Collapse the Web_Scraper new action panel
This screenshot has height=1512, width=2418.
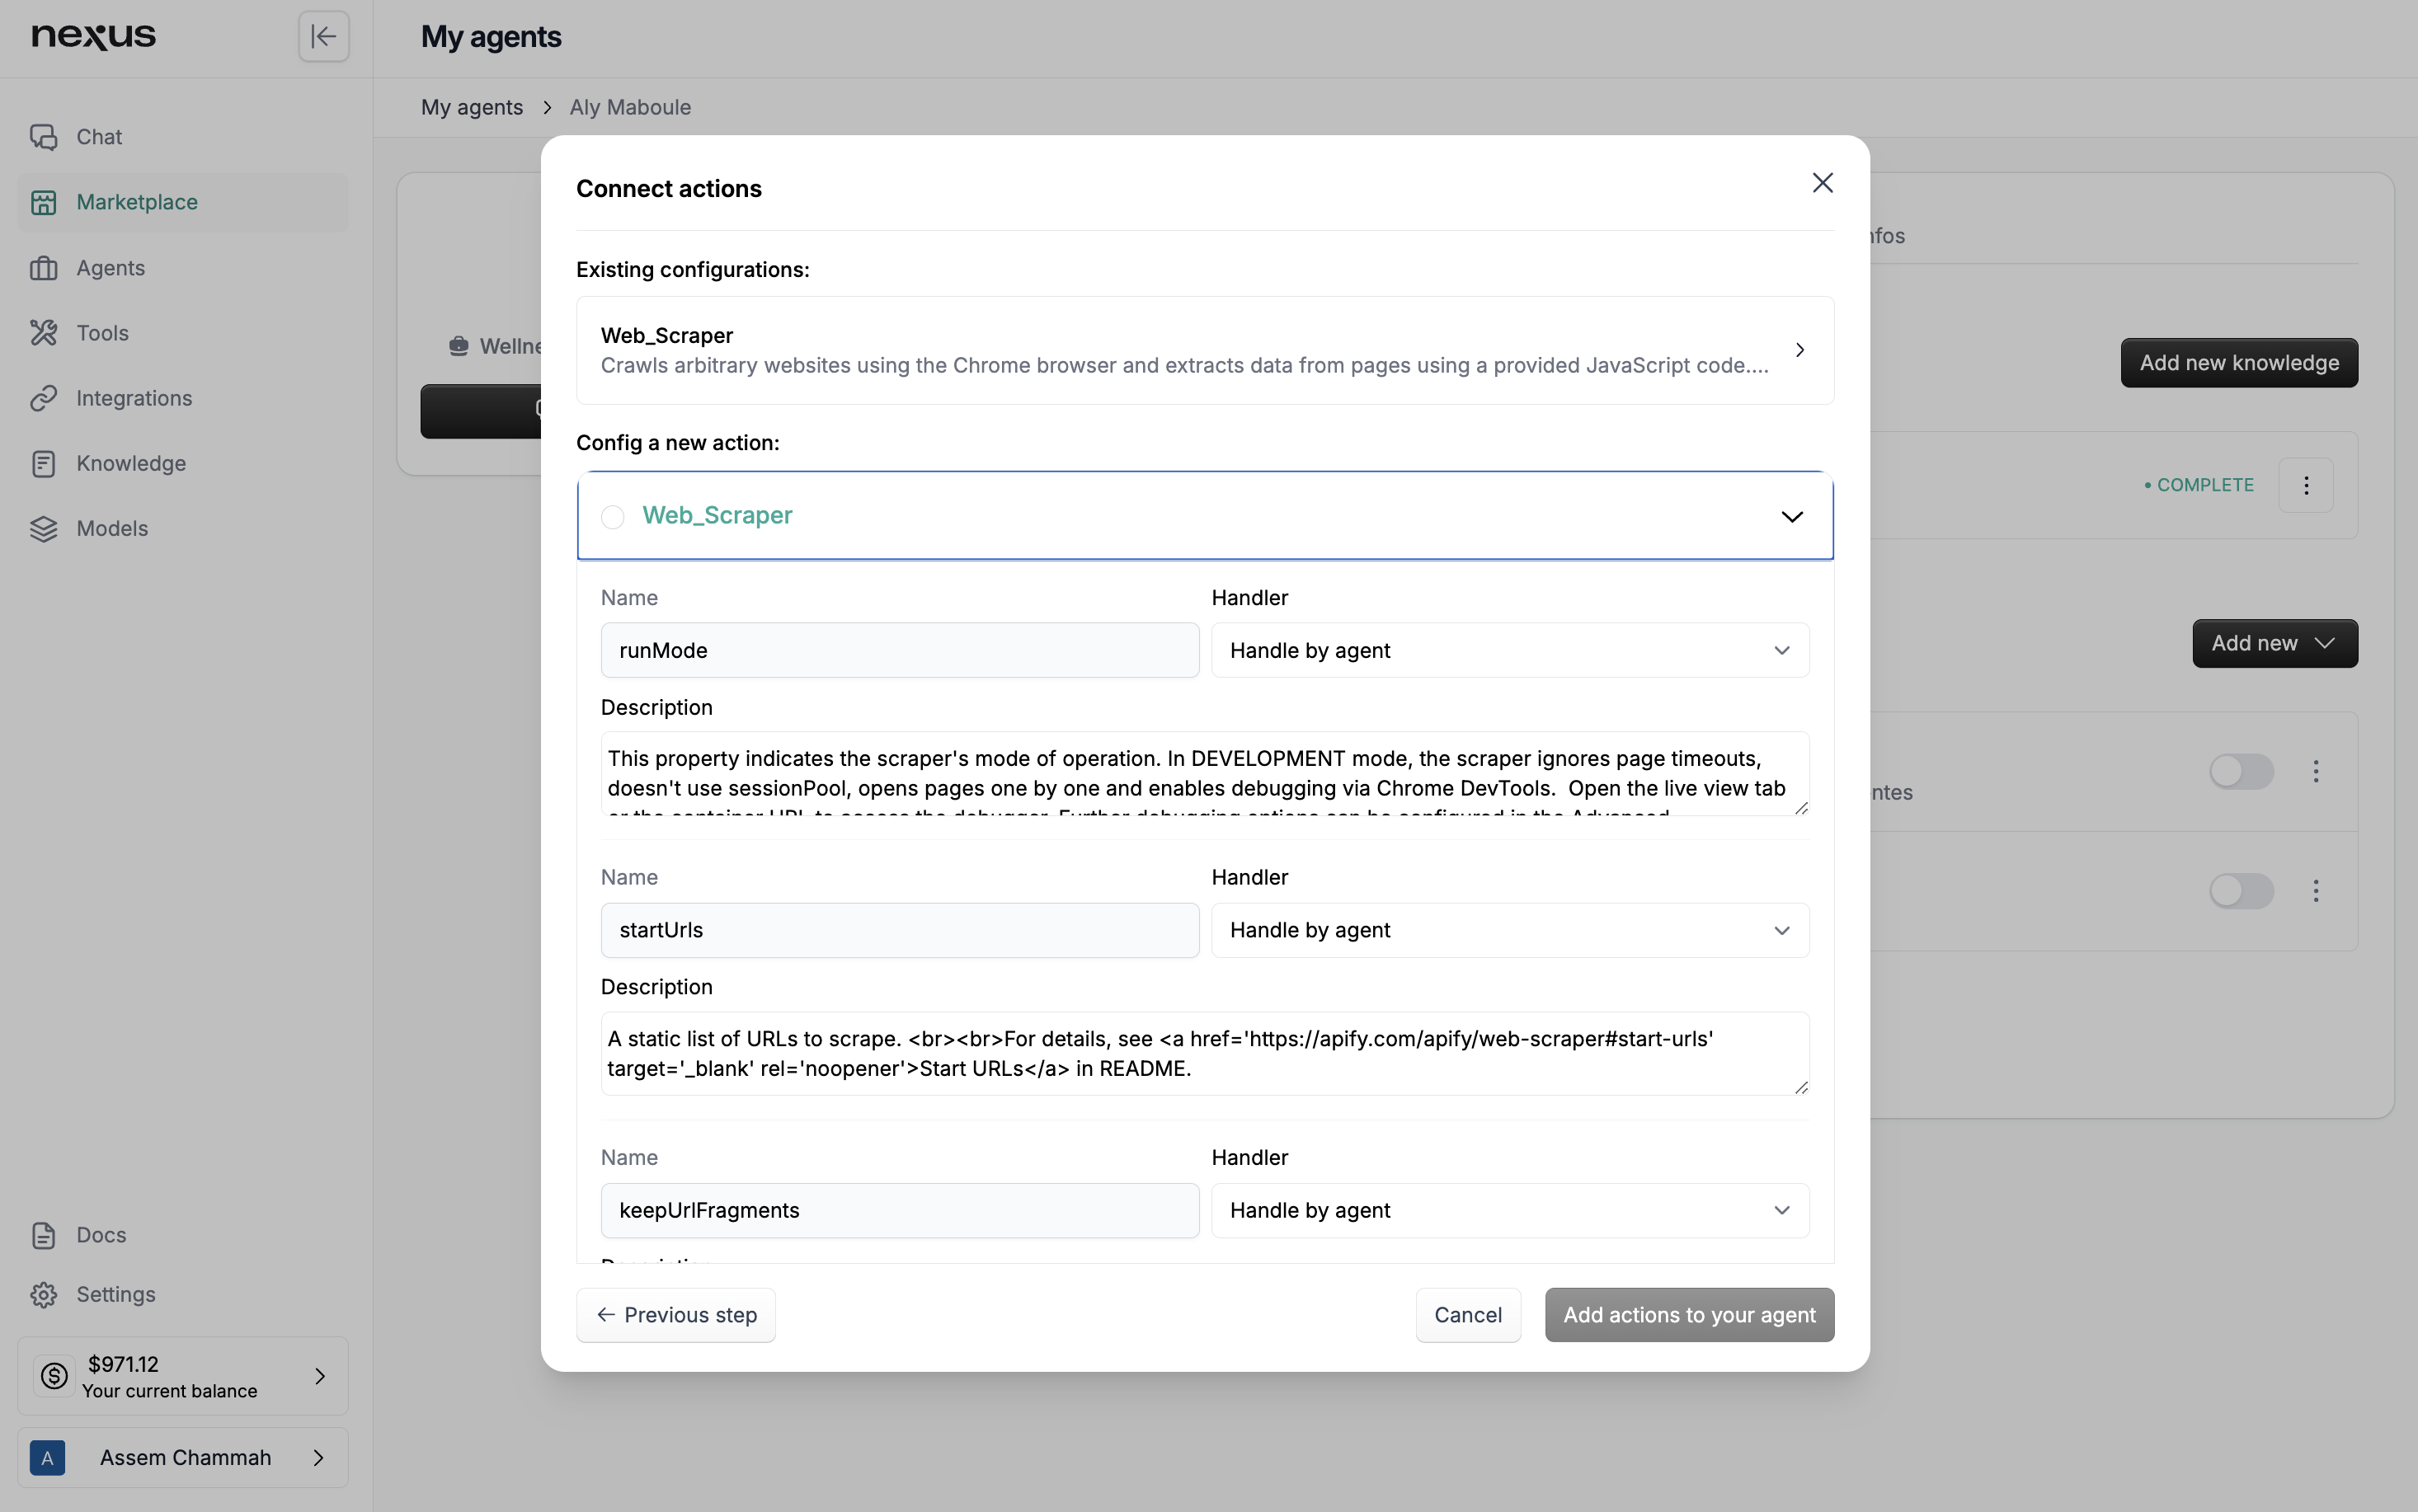click(1792, 516)
